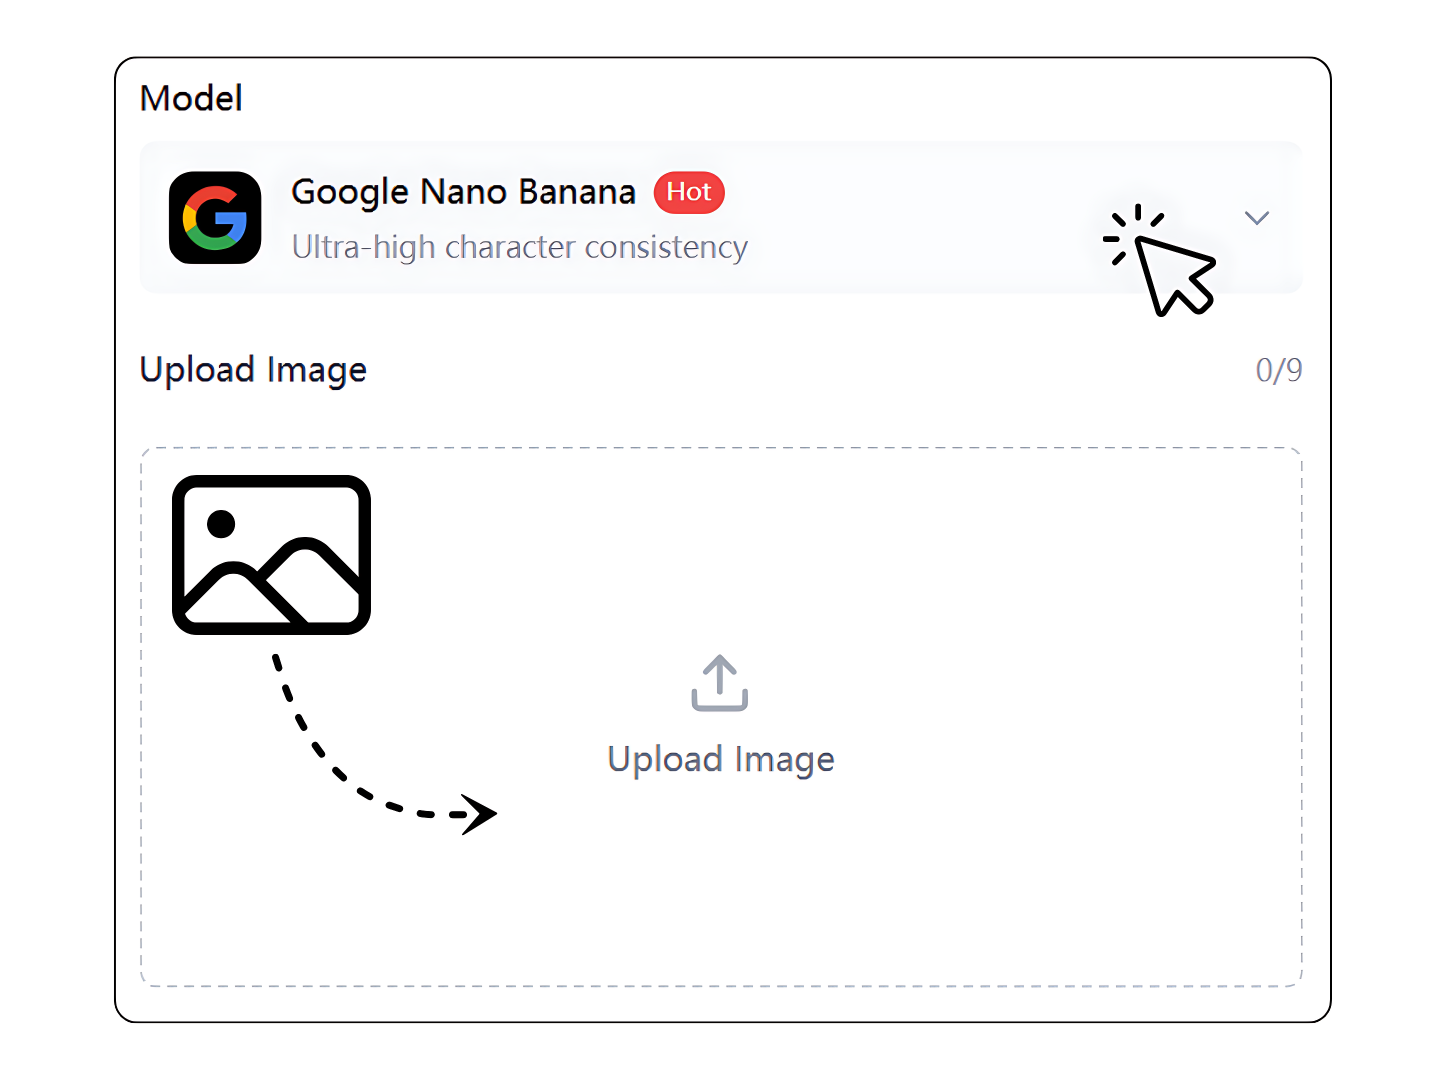Click the Google G logo icon
The height and width of the screenshot is (1080, 1440).
click(x=215, y=218)
